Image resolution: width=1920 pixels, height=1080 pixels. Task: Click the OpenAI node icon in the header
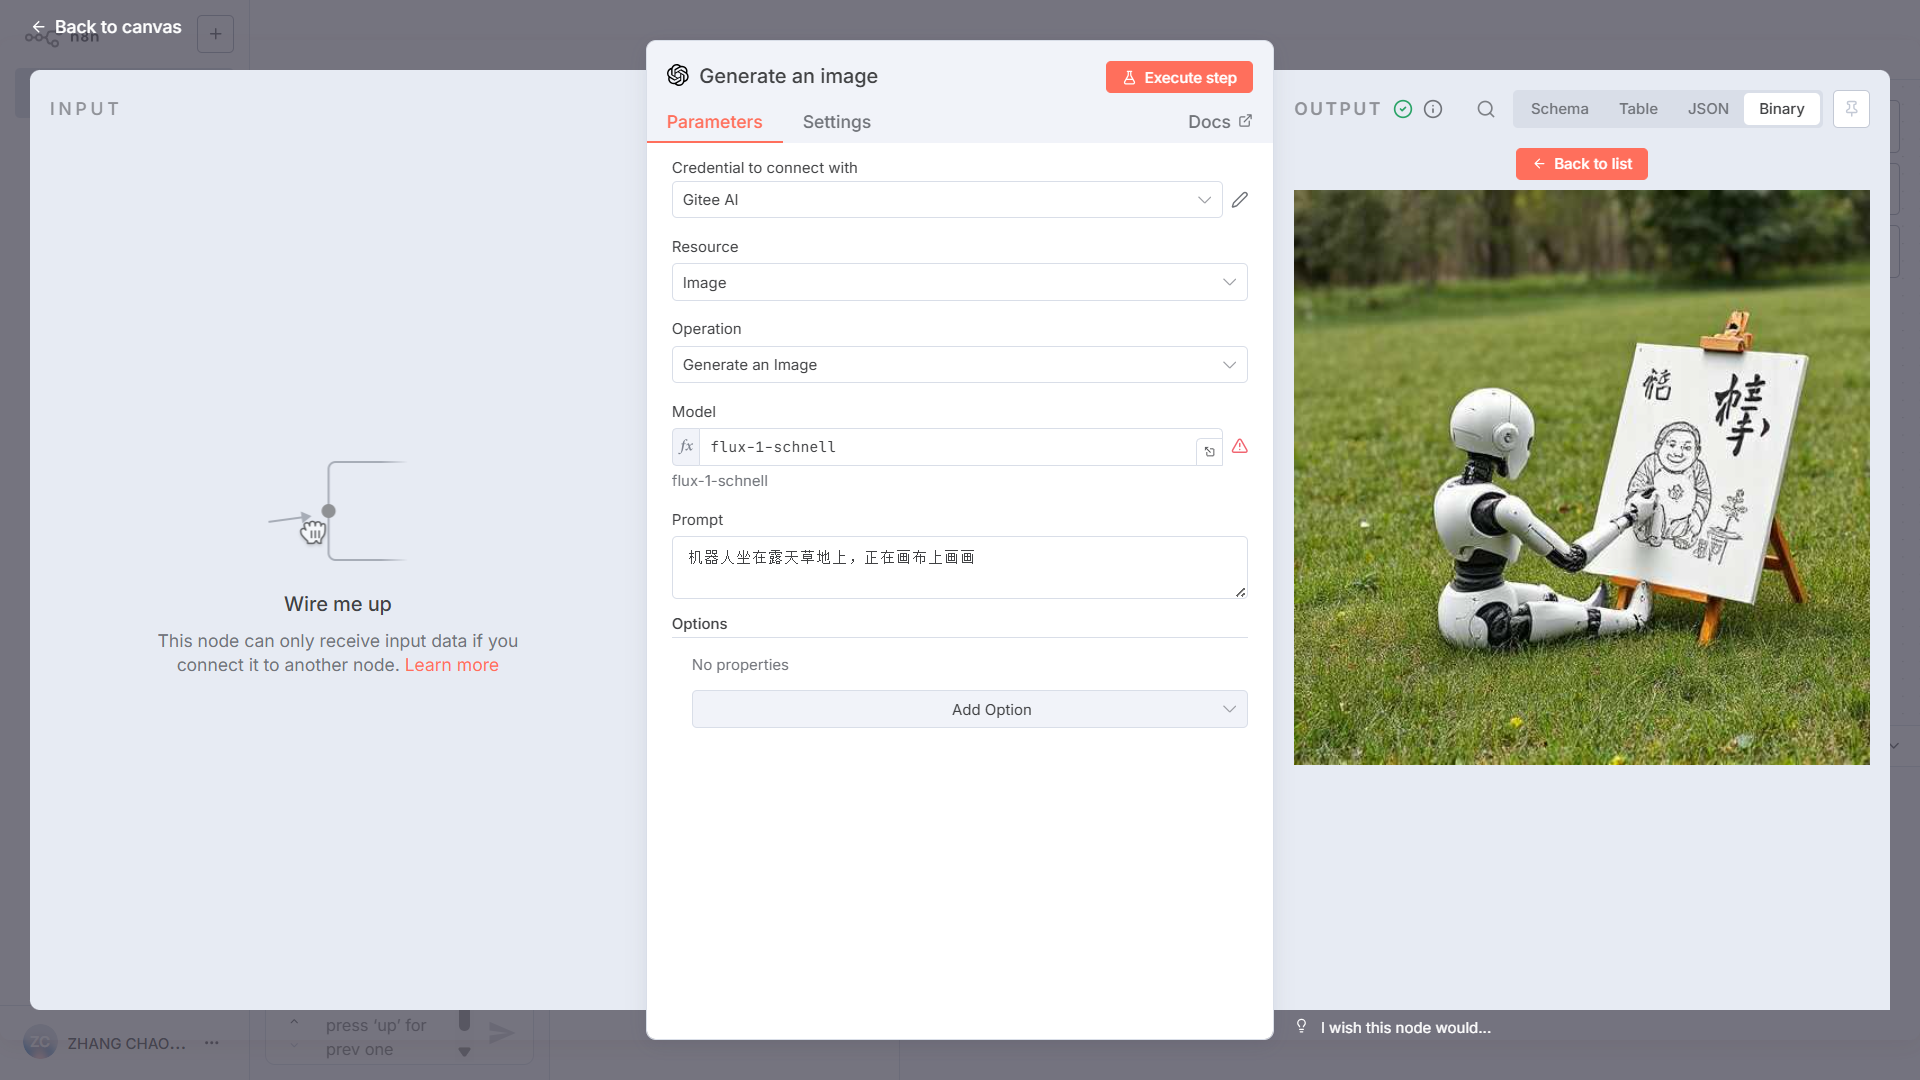677,75
